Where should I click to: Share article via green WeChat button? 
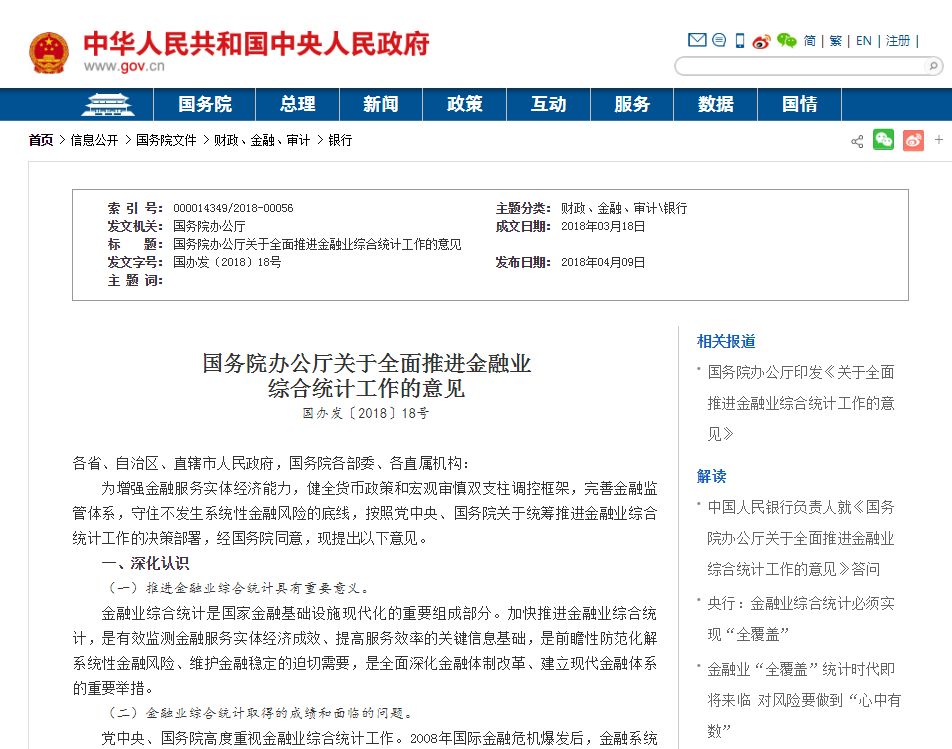coord(883,140)
